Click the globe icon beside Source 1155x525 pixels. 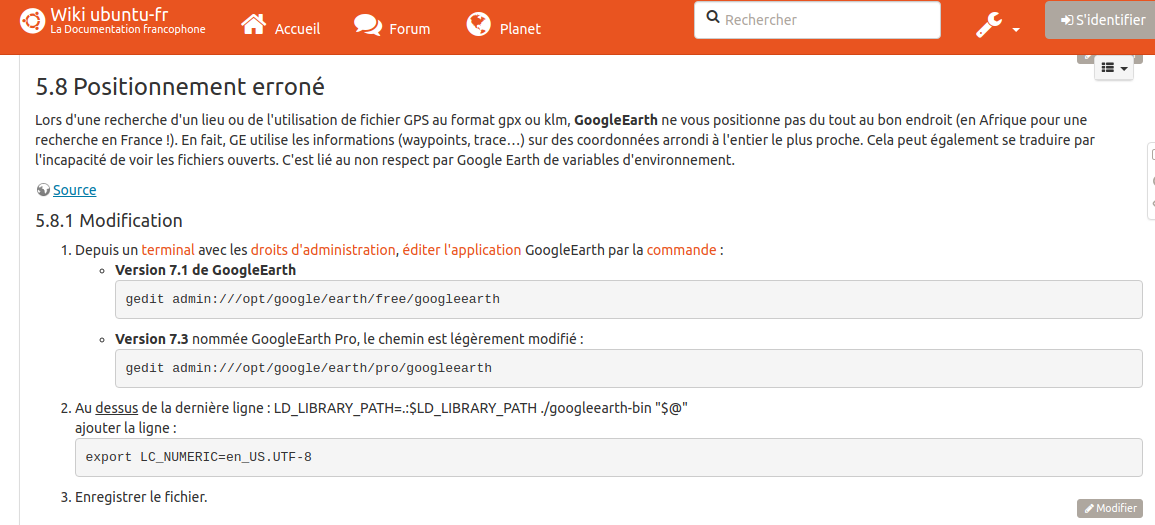[43, 190]
